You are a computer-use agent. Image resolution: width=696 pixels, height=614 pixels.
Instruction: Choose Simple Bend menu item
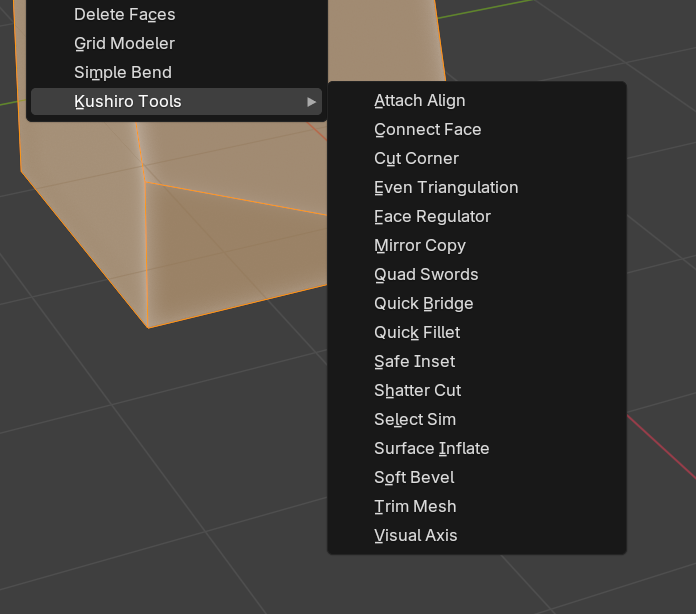(x=176, y=72)
